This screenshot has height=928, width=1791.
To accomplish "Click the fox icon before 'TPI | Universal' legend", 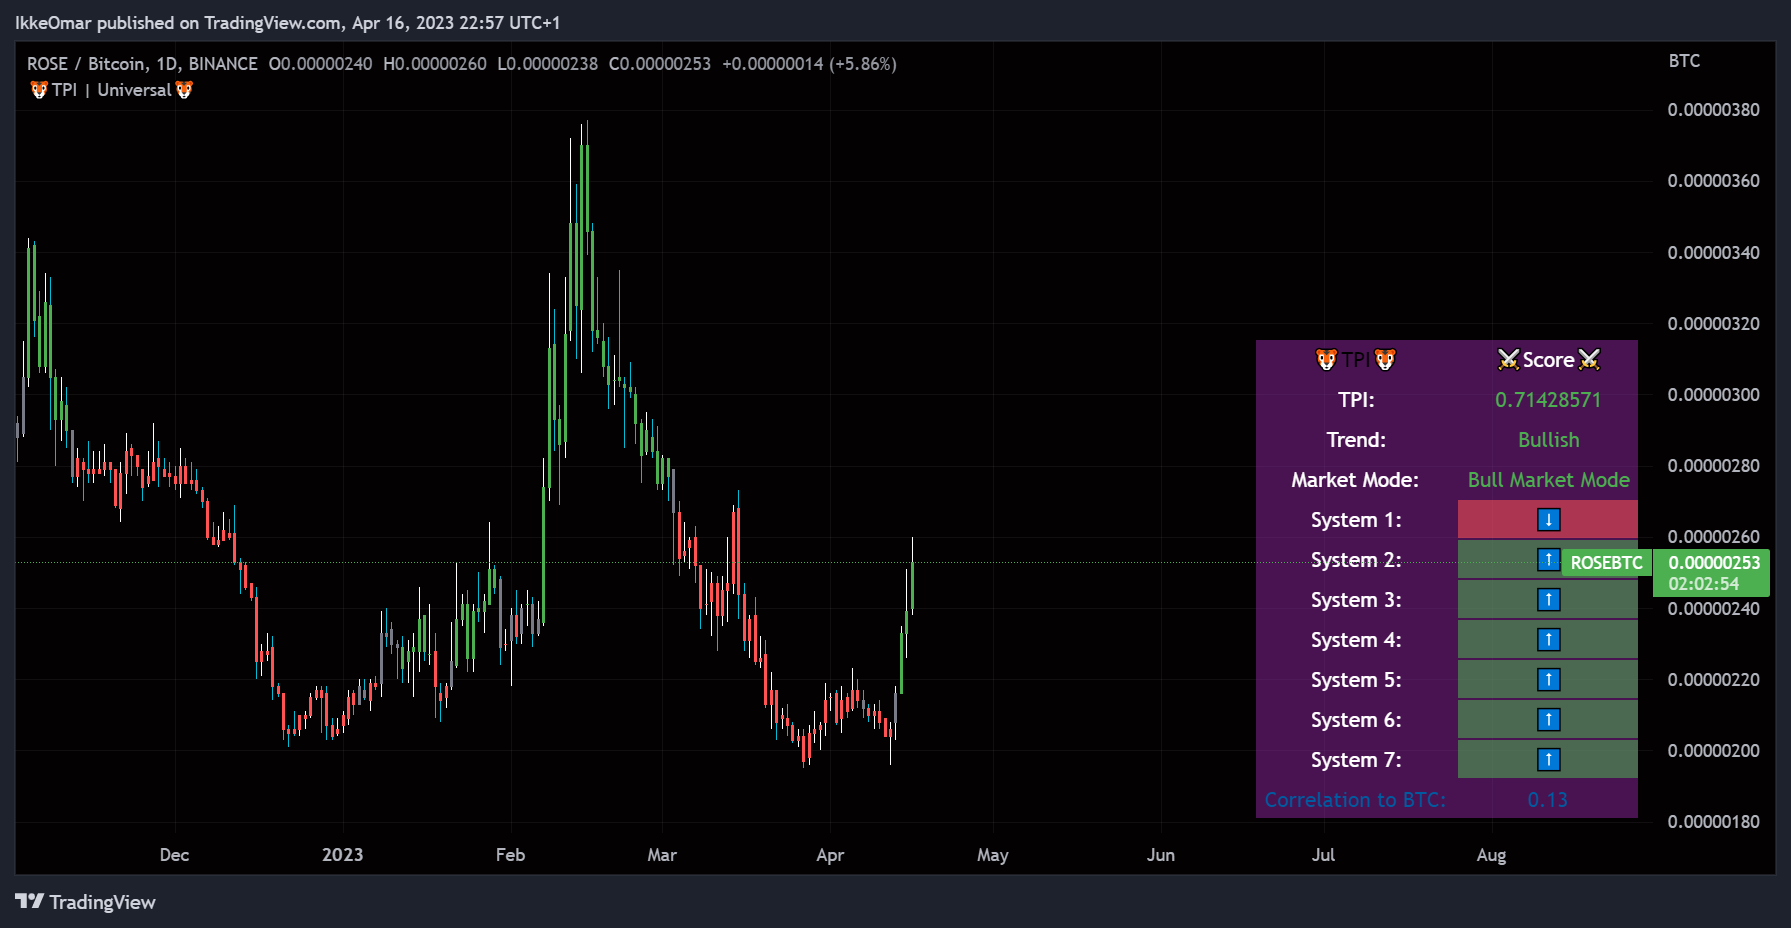I will (x=39, y=90).
